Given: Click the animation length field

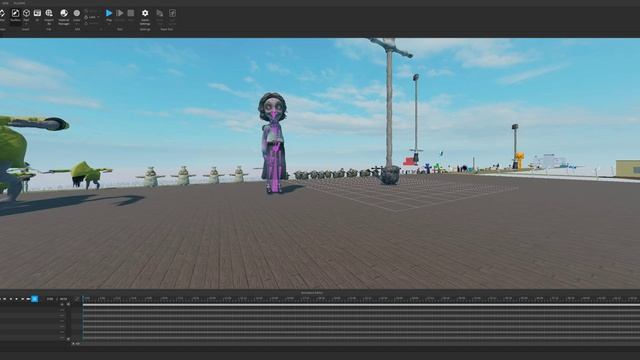Looking at the screenshot, I should click(x=64, y=299).
